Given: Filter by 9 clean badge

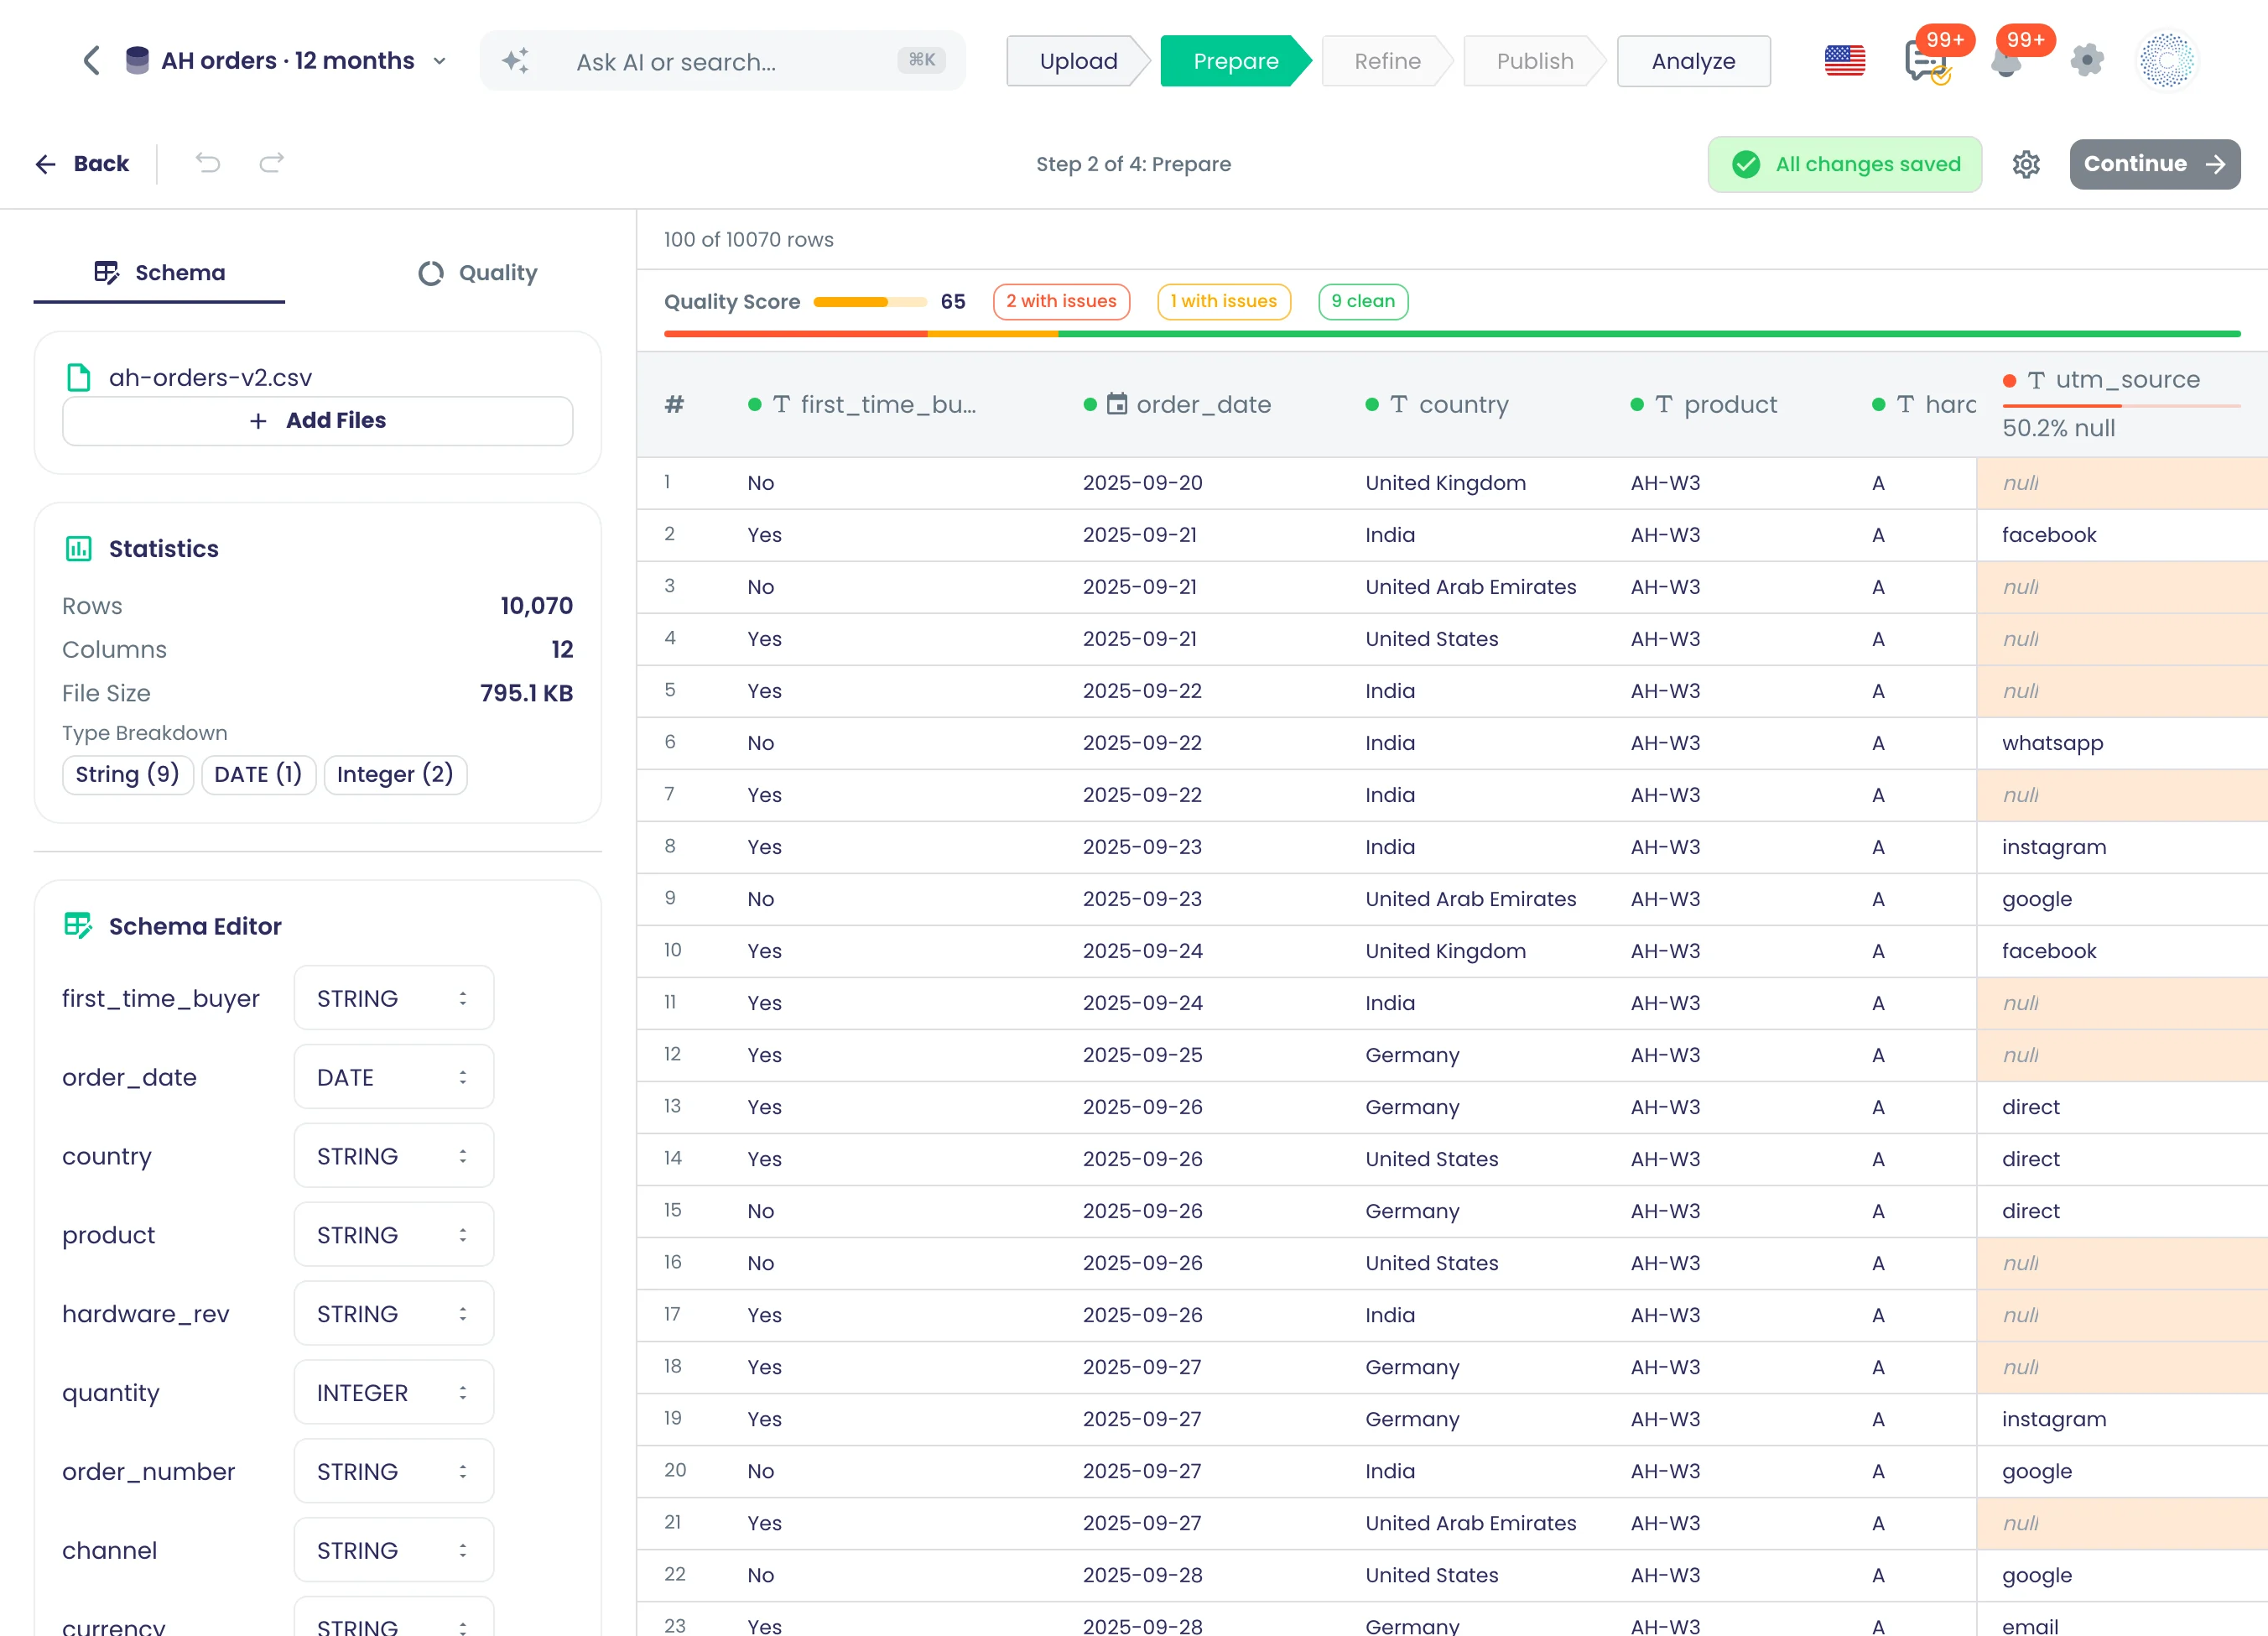Looking at the screenshot, I should pyautogui.click(x=1363, y=301).
